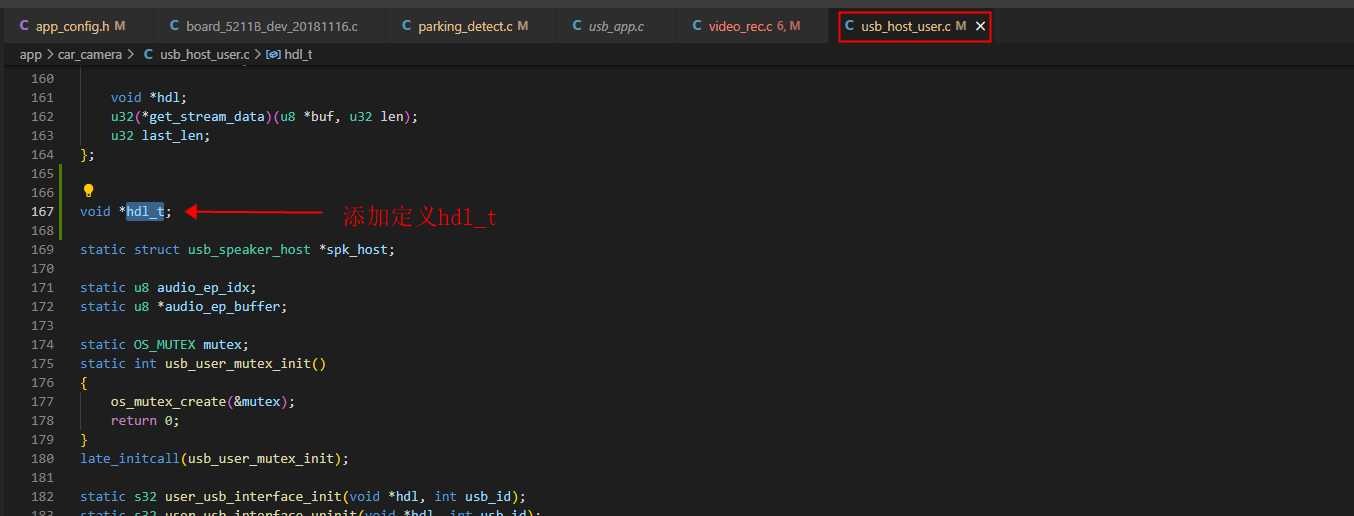Open the usb_app.c tab

coord(616,26)
